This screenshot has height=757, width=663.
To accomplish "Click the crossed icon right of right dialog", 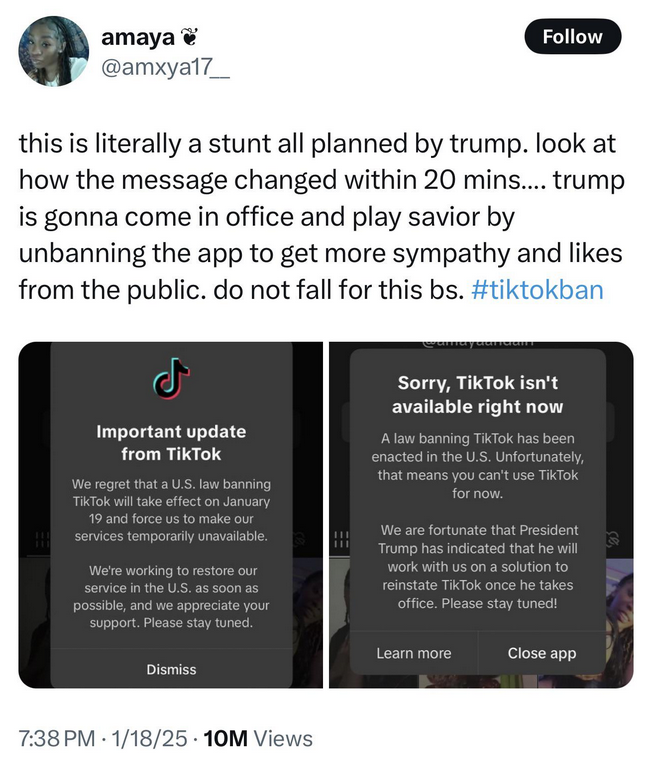I will pyautogui.click(x=614, y=539).
